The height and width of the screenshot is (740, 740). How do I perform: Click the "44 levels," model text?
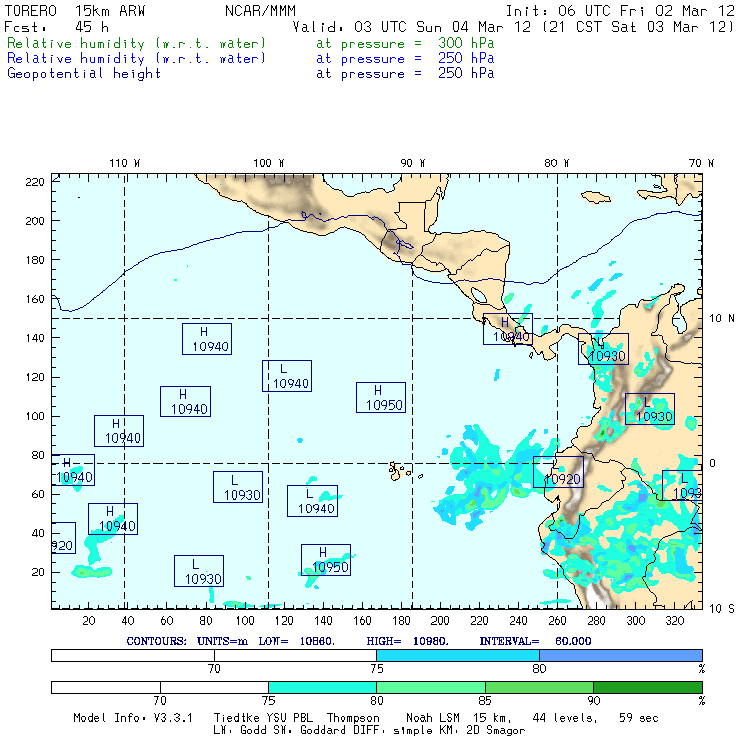coord(565,718)
